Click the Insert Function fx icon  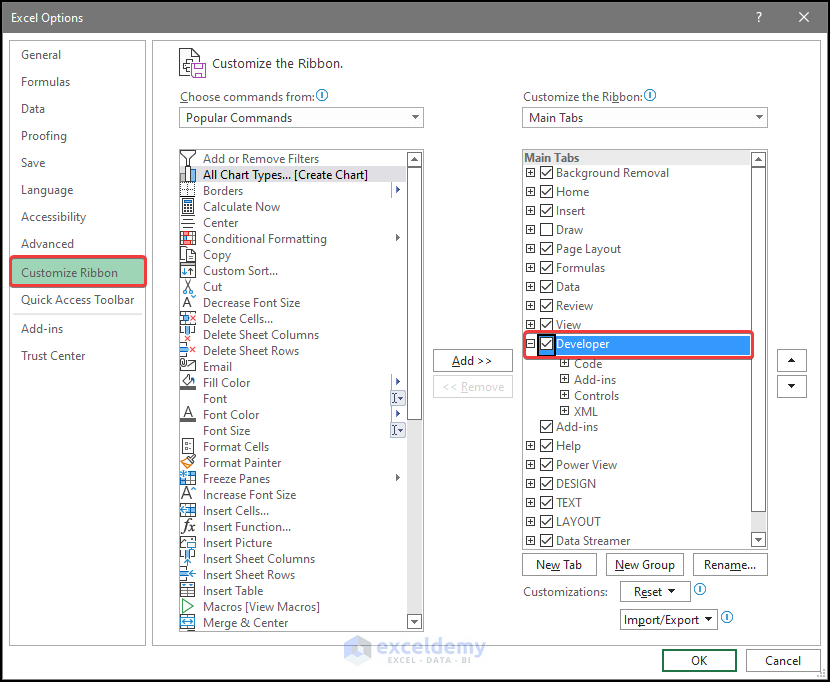tap(188, 526)
